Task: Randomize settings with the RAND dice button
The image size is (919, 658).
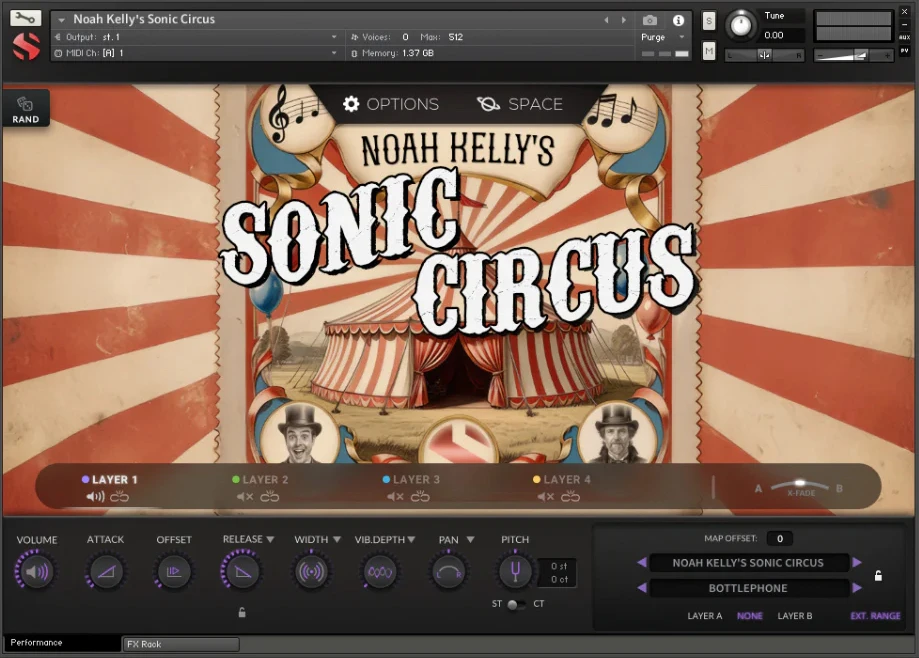Action: click(x=26, y=109)
